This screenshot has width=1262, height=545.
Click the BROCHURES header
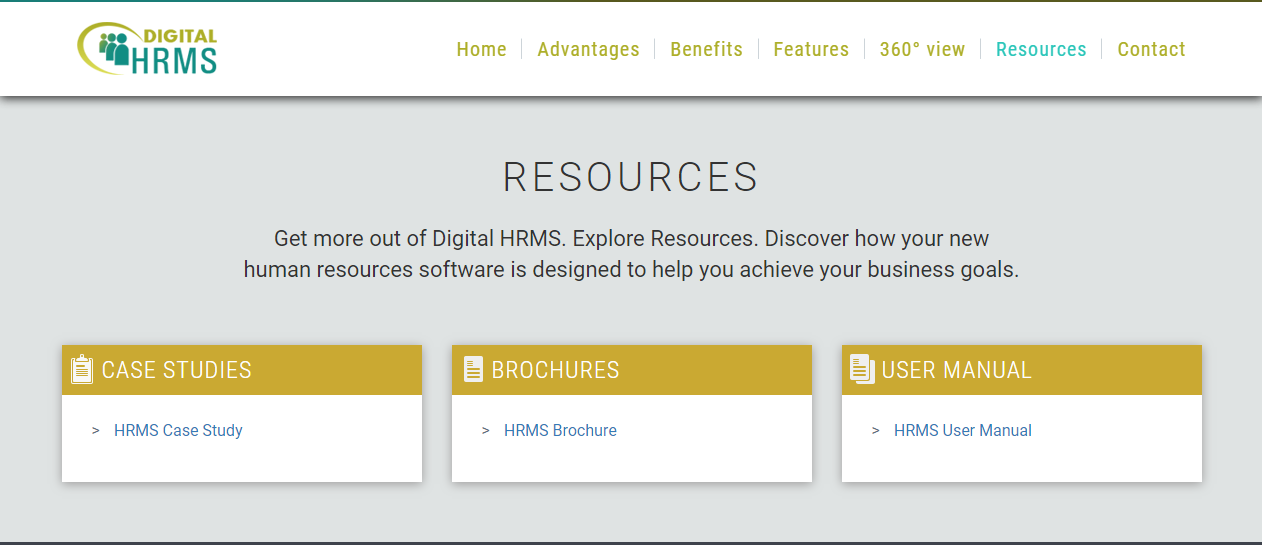pyautogui.click(x=632, y=370)
